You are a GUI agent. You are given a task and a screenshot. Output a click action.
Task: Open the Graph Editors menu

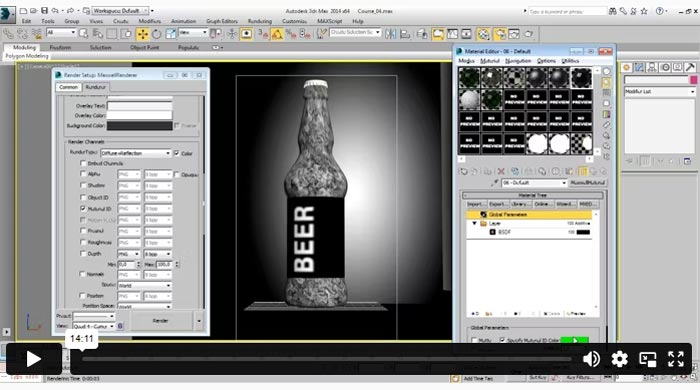[222, 21]
